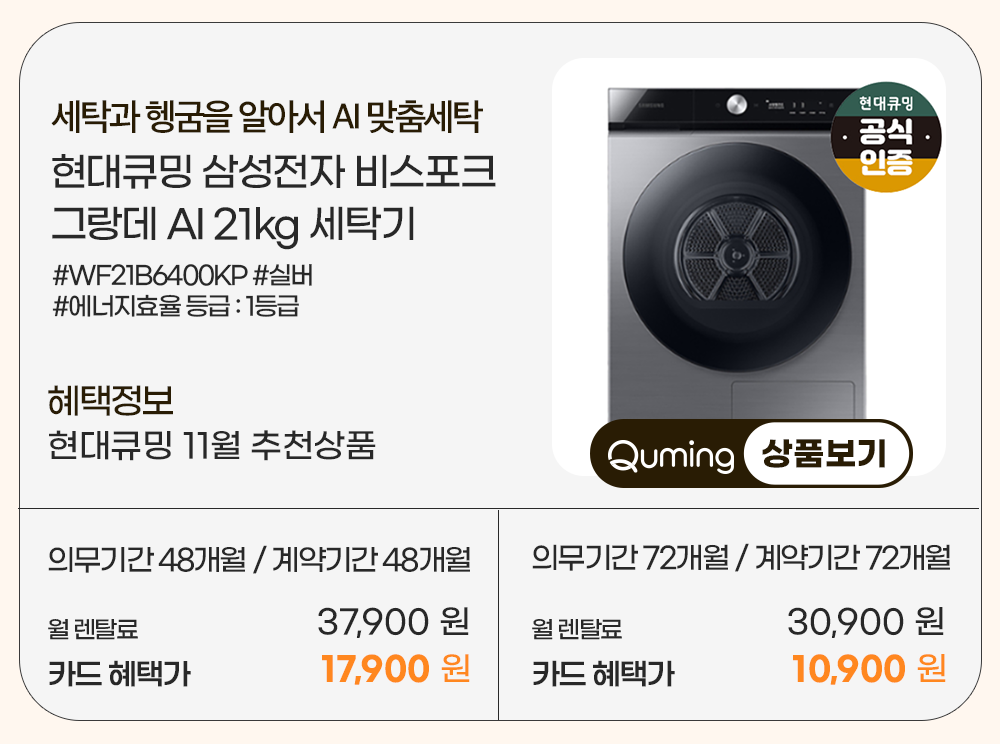Select the product title 비스포크 그랑데 AI text
This screenshot has height=744, width=1000.
click(x=274, y=198)
